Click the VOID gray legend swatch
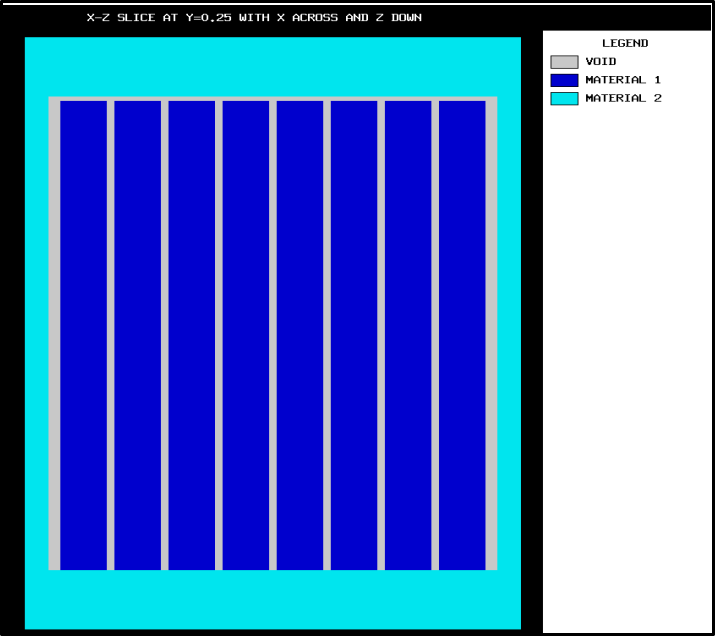715x636 pixels. pyautogui.click(x=564, y=62)
